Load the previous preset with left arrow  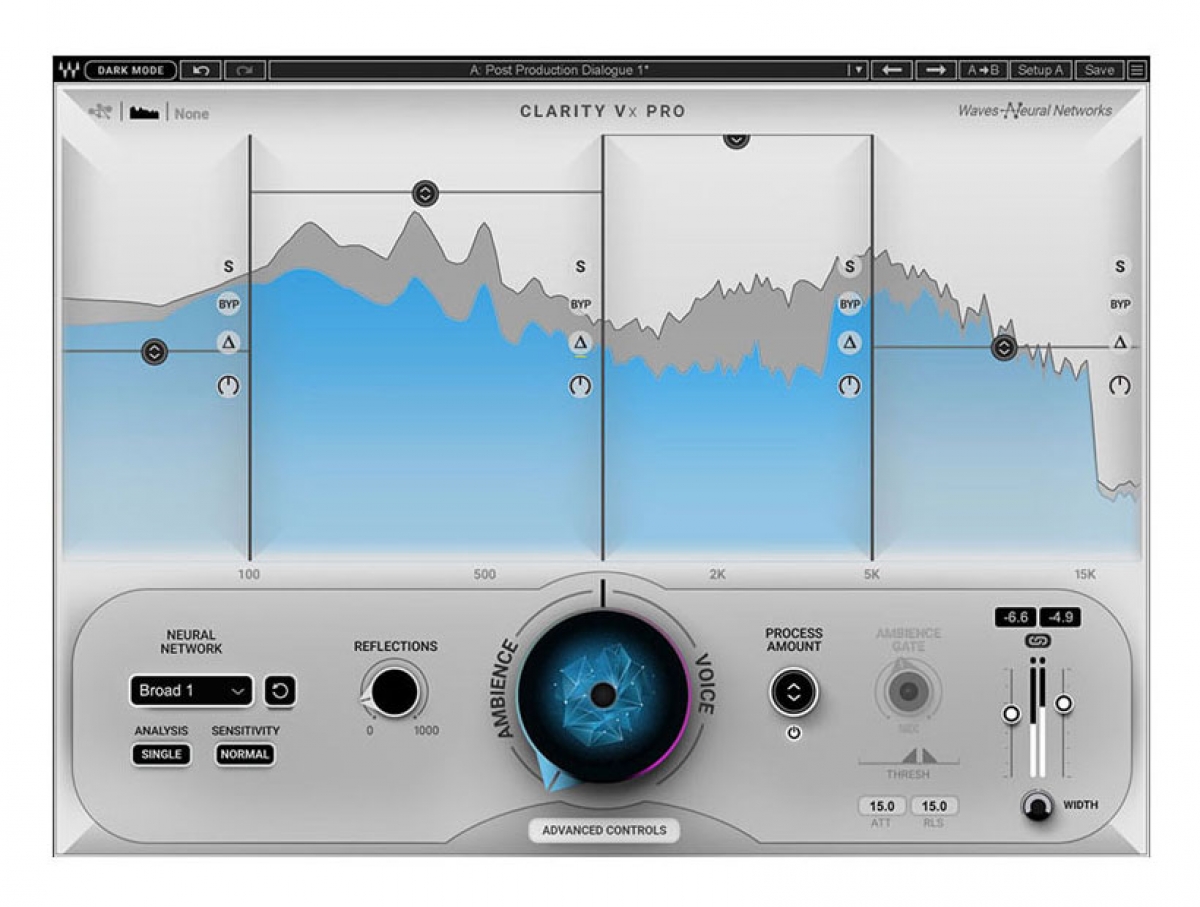(893, 70)
